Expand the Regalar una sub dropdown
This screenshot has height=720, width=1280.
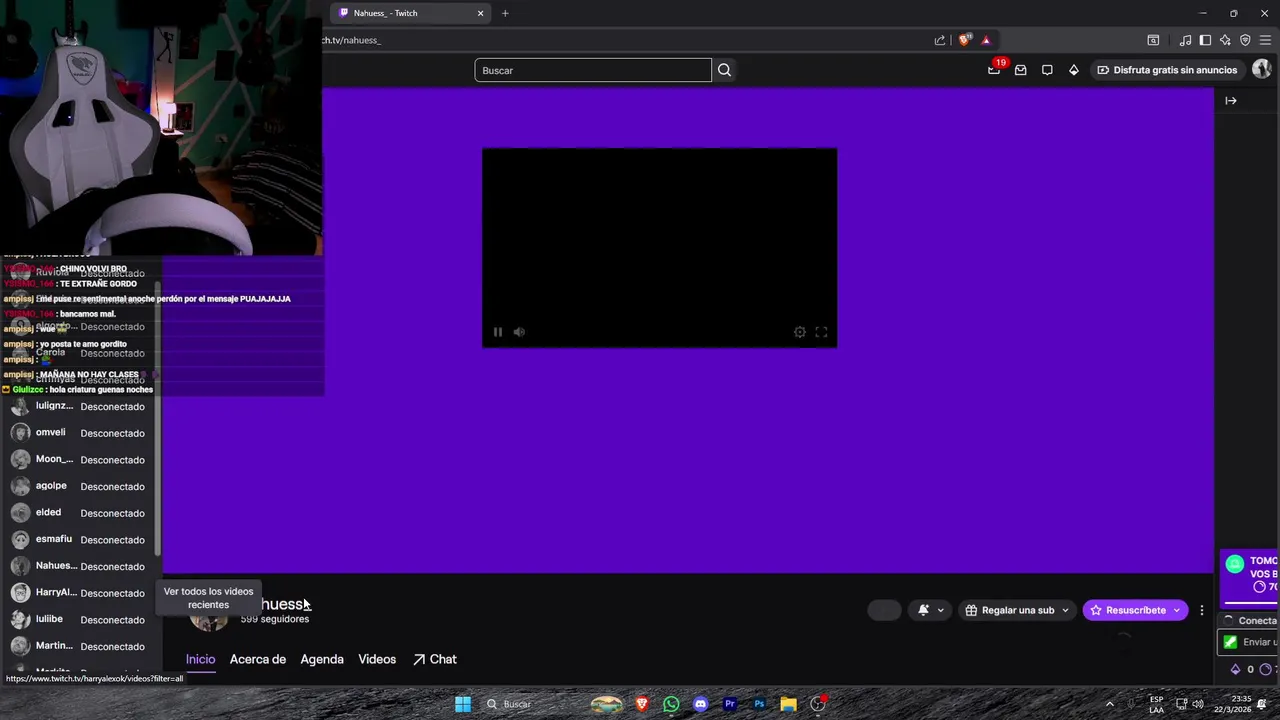(1065, 610)
